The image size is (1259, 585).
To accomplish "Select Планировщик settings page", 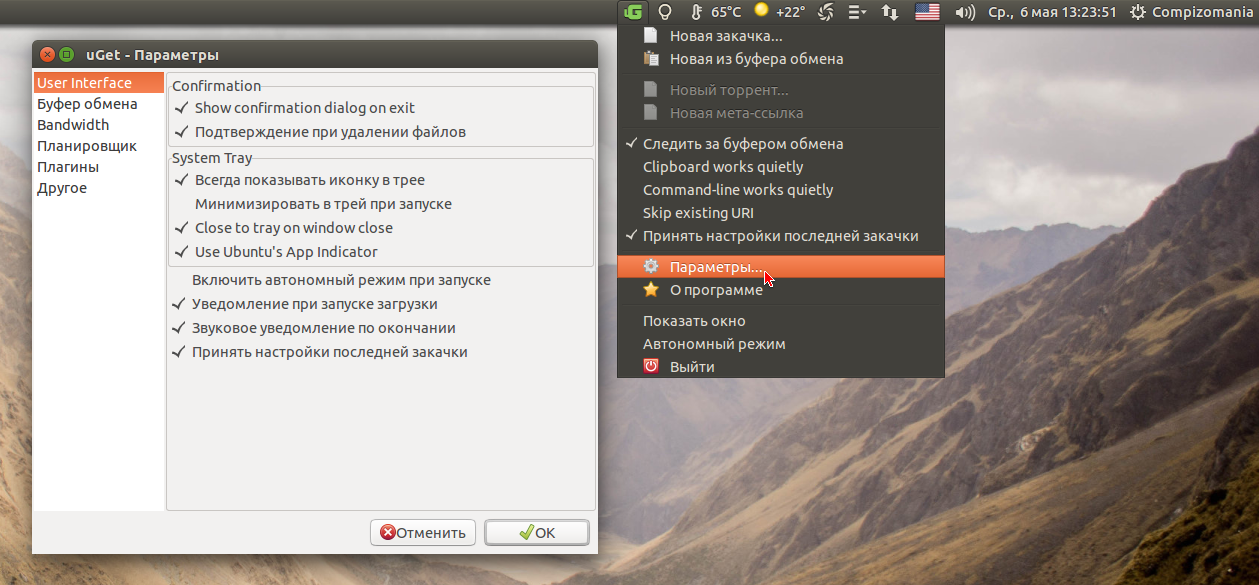I will pyautogui.click(x=98, y=146).
